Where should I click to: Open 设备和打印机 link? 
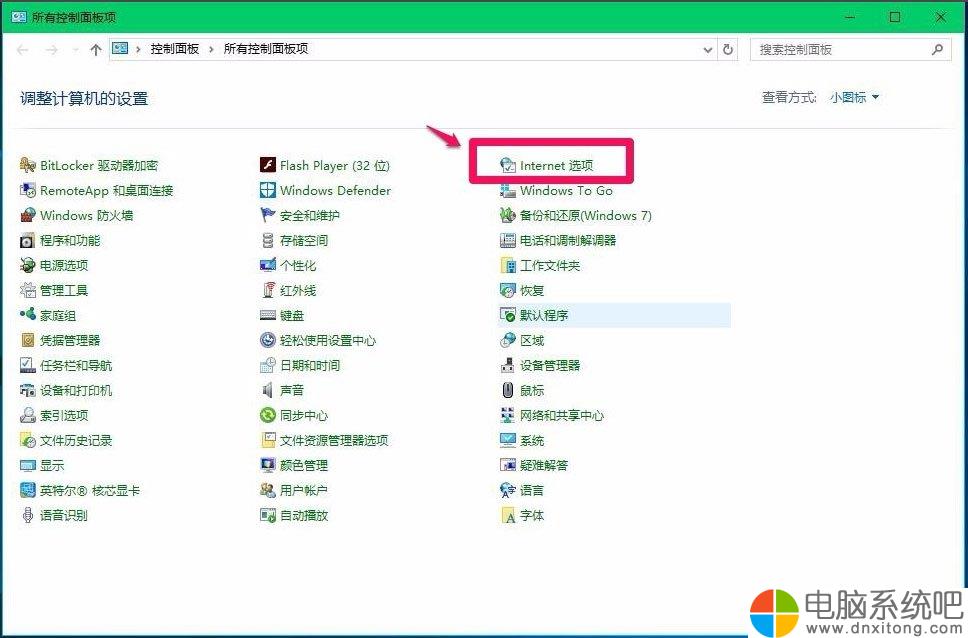click(x=76, y=390)
